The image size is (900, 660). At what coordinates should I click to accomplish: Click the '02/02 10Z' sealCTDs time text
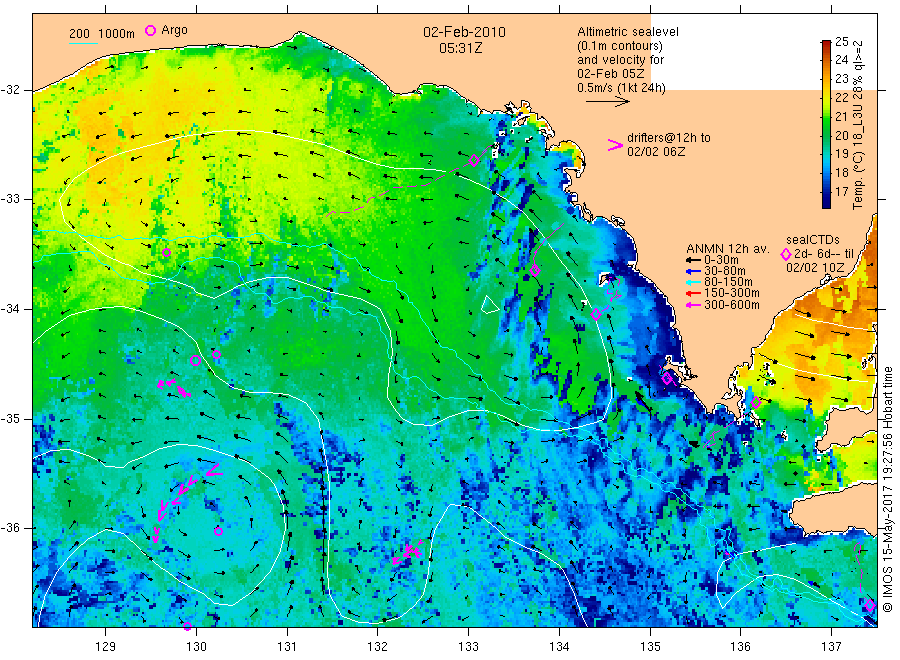[x=815, y=267]
